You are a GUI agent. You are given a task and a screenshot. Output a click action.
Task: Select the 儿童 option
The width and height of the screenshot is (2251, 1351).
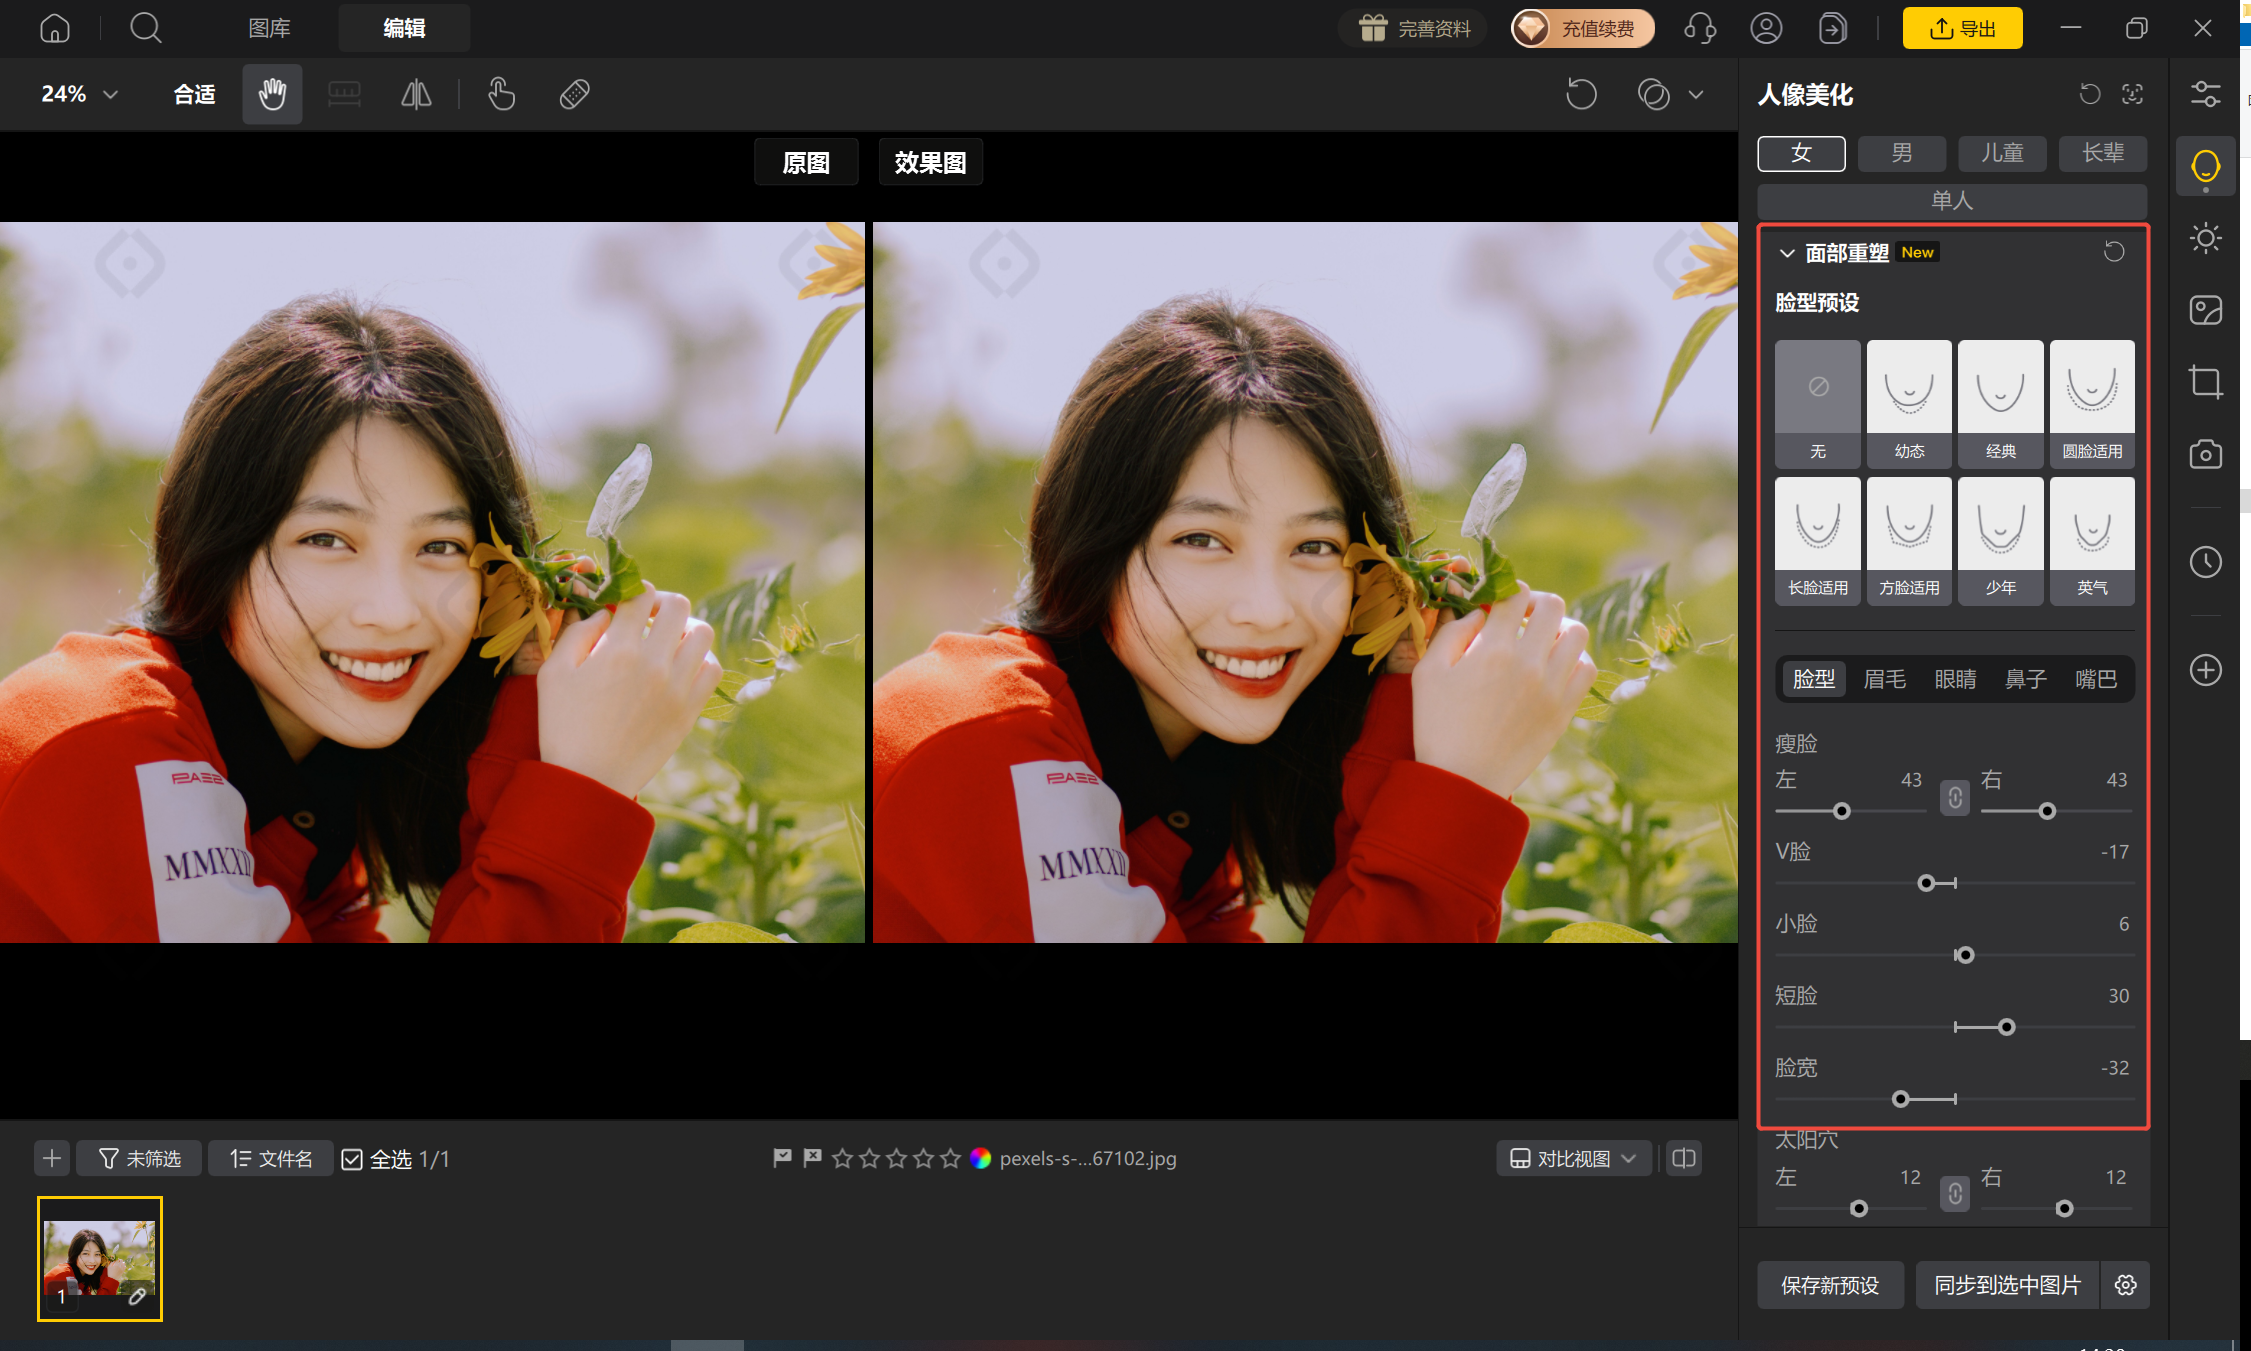tap(2002, 153)
